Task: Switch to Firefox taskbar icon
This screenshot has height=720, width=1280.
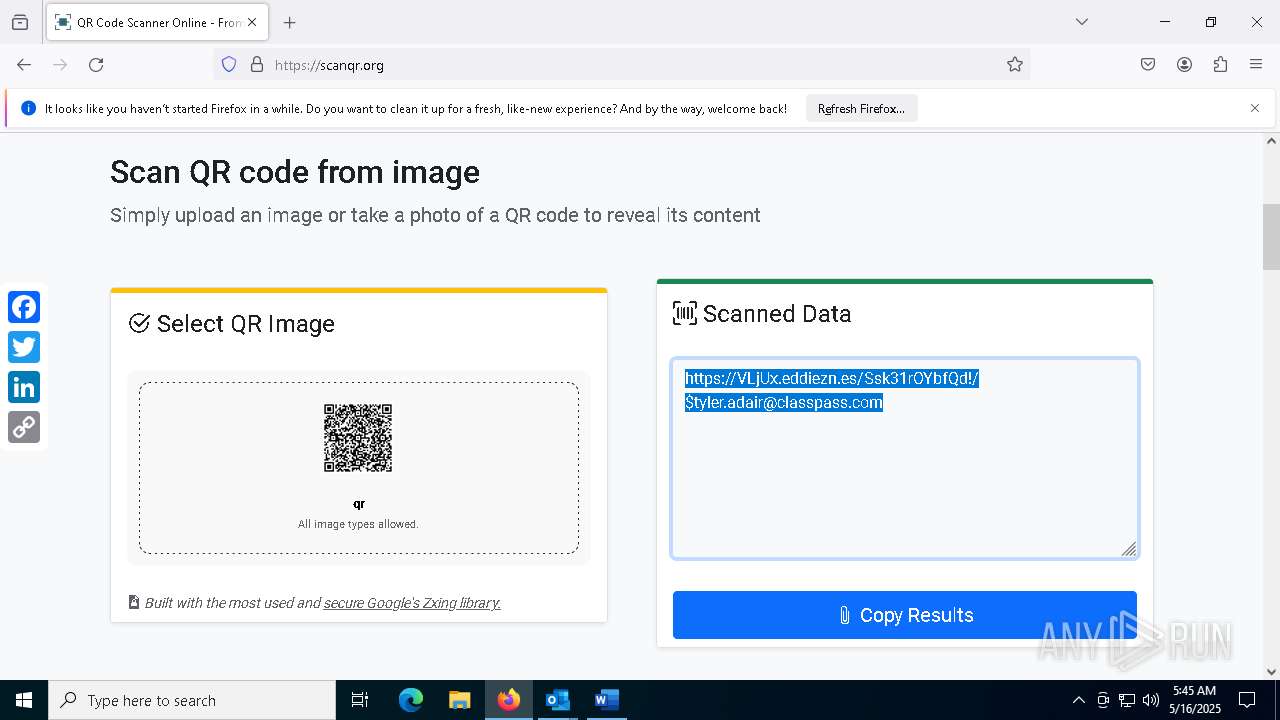Action: (508, 700)
